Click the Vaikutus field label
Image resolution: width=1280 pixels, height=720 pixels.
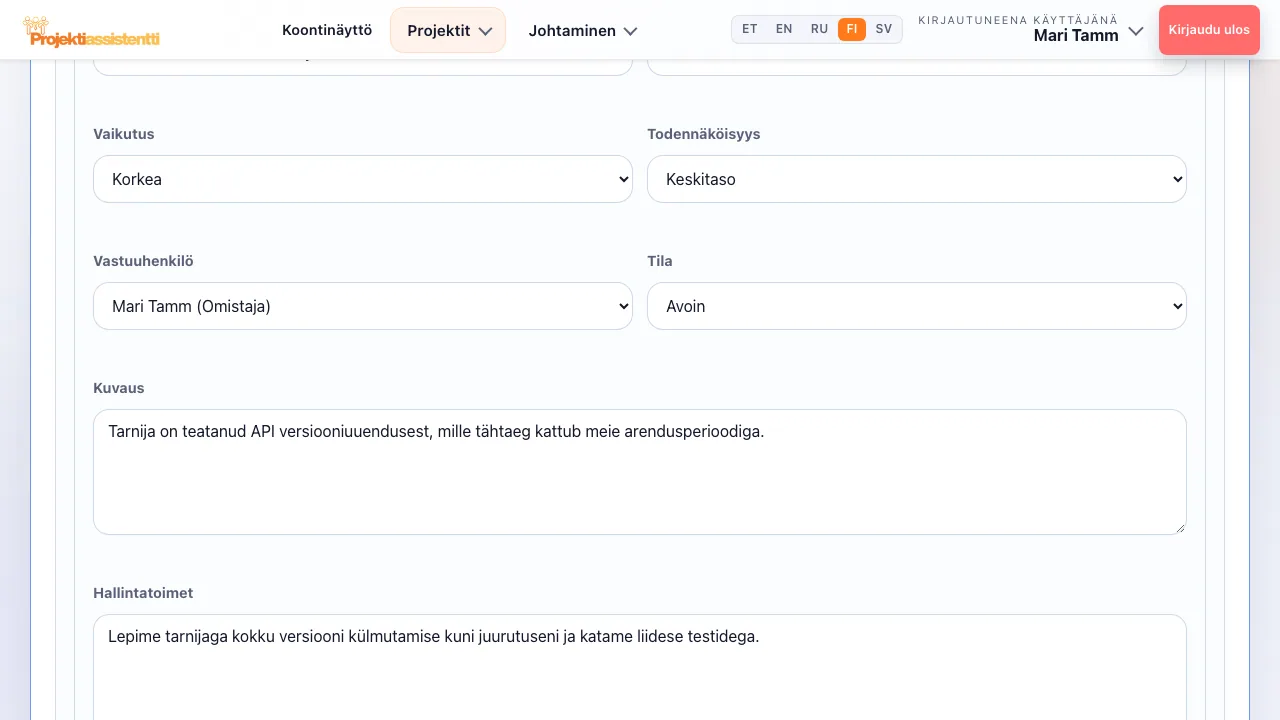pyautogui.click(x=124, y=134)
